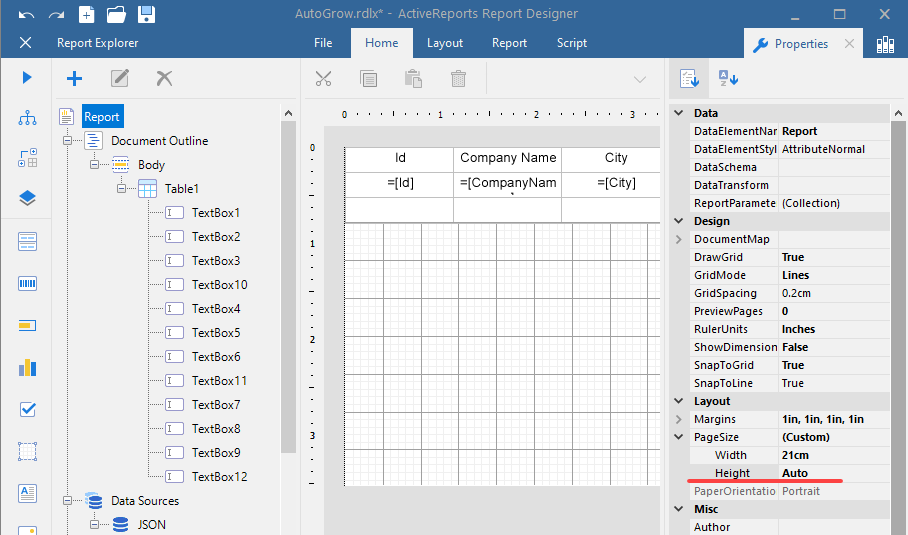Click the ShowDimension False value

pos(834,347)
